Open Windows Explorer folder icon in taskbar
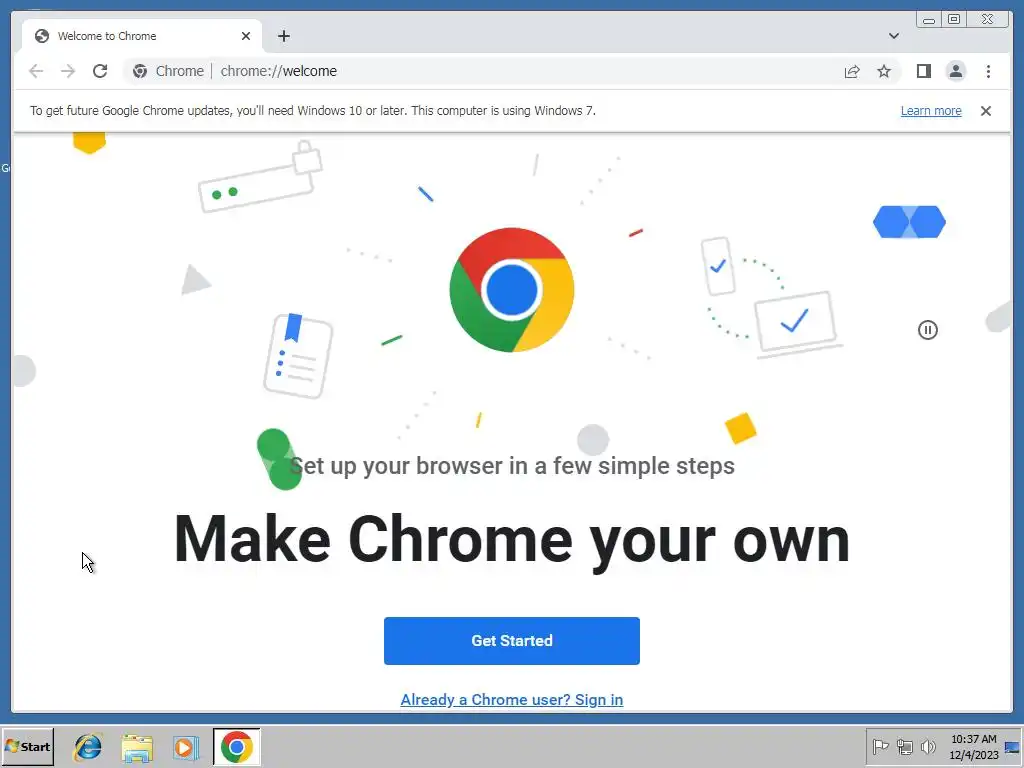Viewport: 1024px width, 768px height. click(x=137, y=747)
